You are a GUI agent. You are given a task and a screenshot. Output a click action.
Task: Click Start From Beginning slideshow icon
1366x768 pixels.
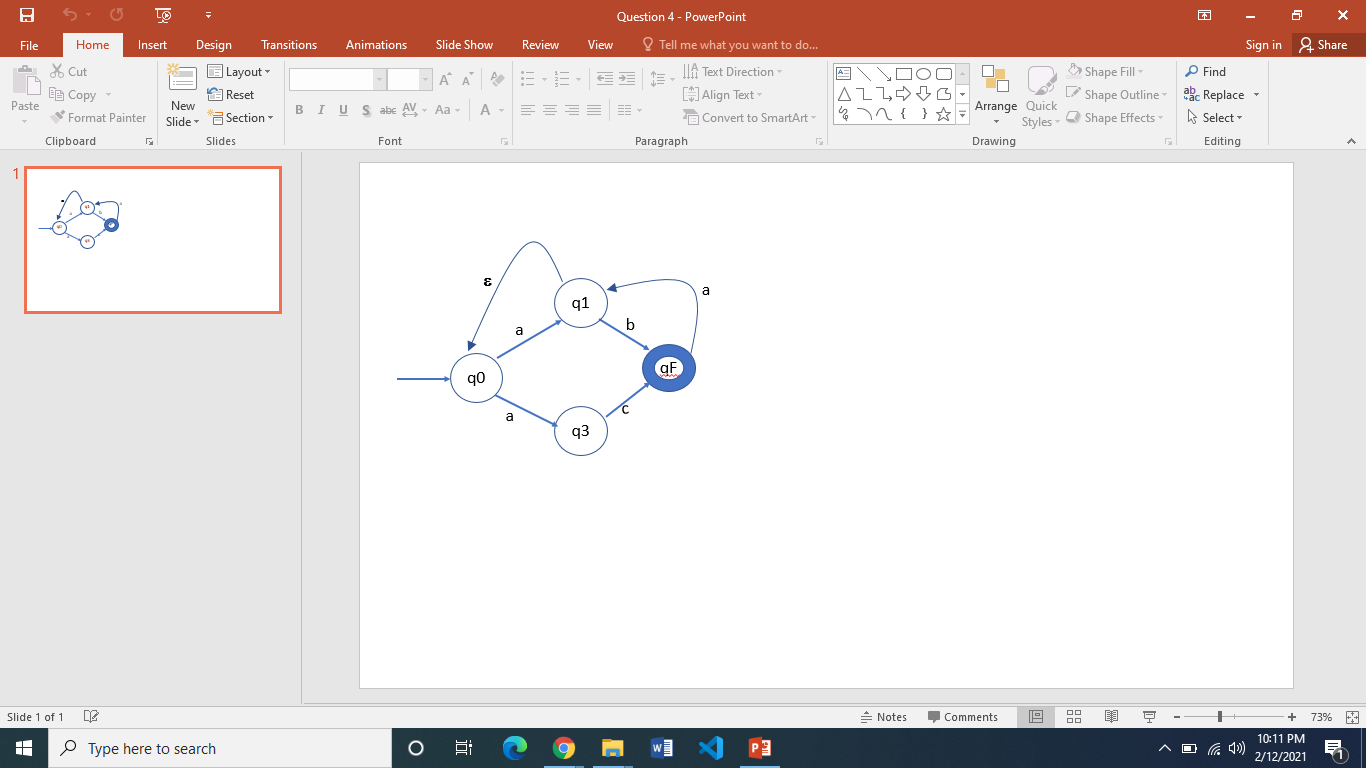[163, 16]
